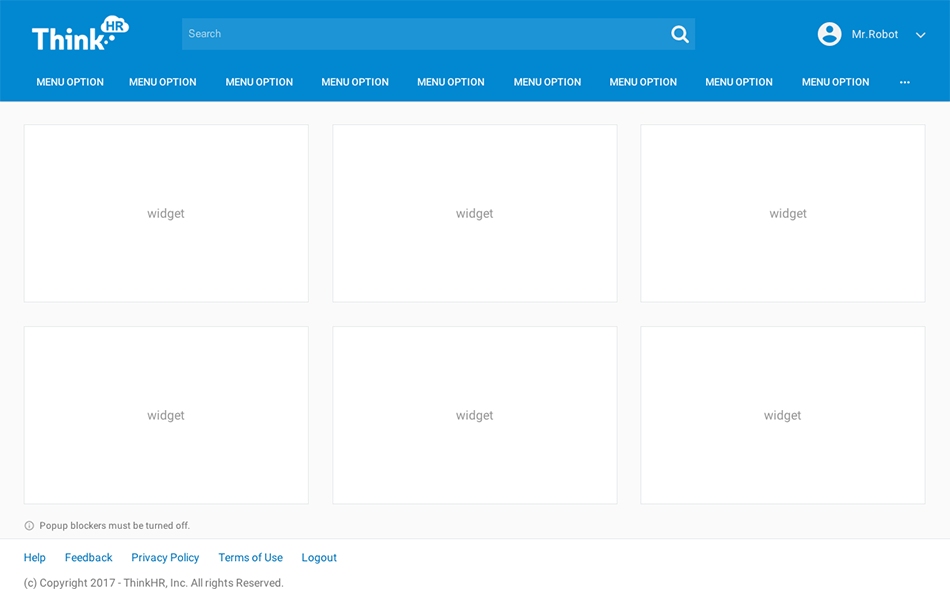Open the Privacy Policy link
This screenshot has height=589, width=950.
tap(165, 558)
